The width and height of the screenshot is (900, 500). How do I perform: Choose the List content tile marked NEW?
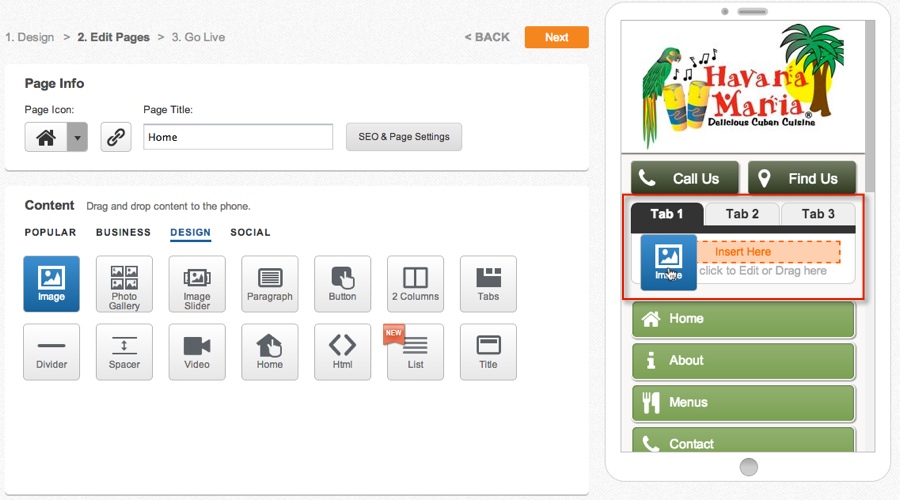coord(416,352)
